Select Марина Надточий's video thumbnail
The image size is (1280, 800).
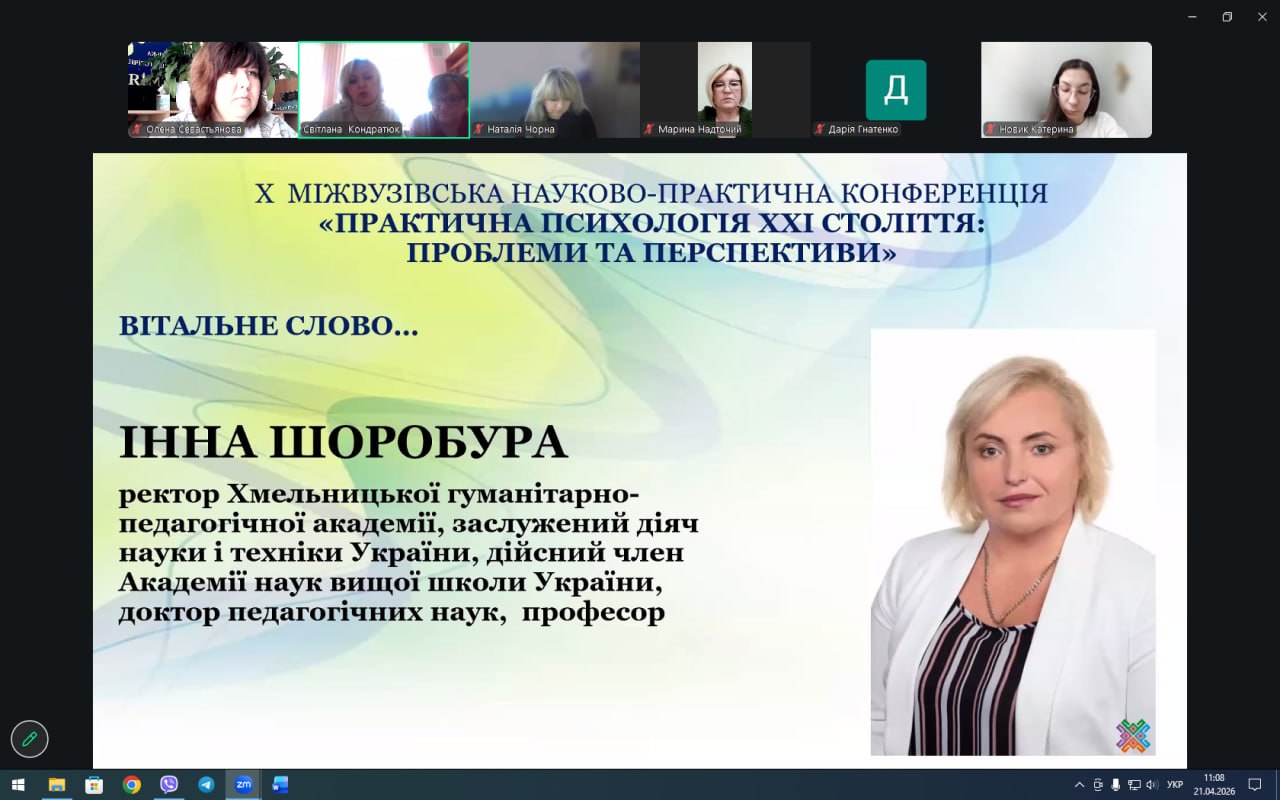tap(725, 89)
